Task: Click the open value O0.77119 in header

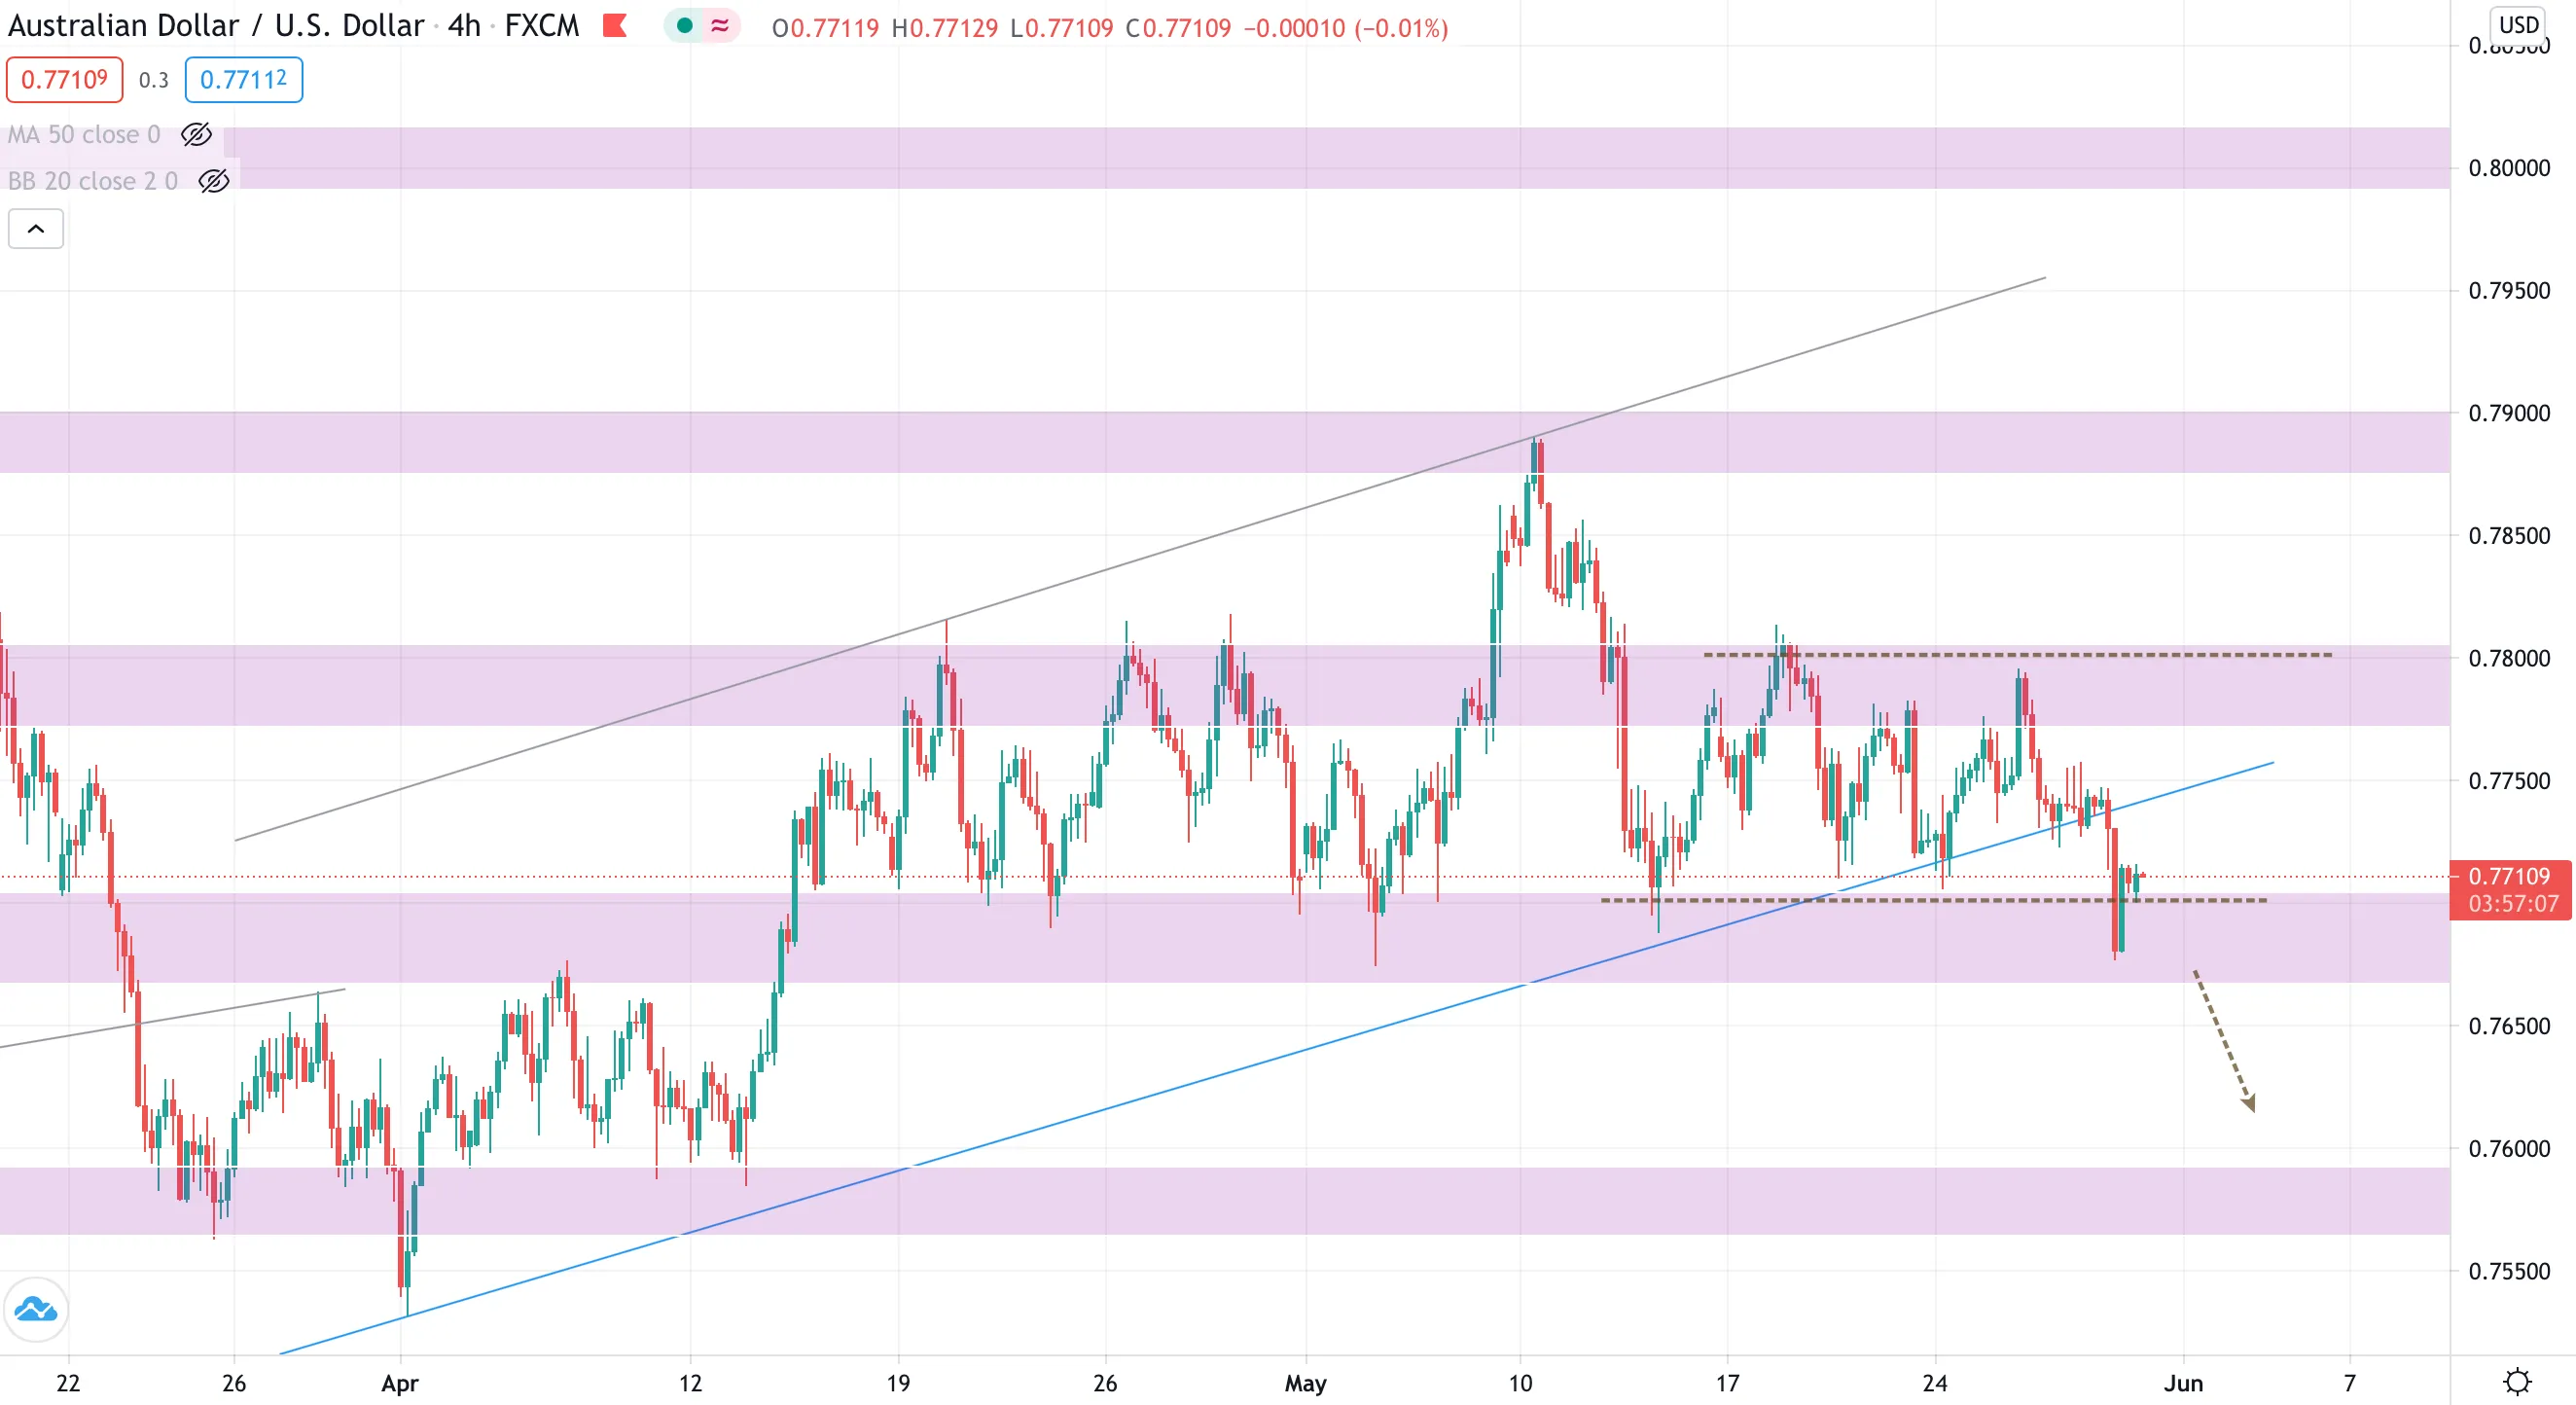Action: point(825,28)
